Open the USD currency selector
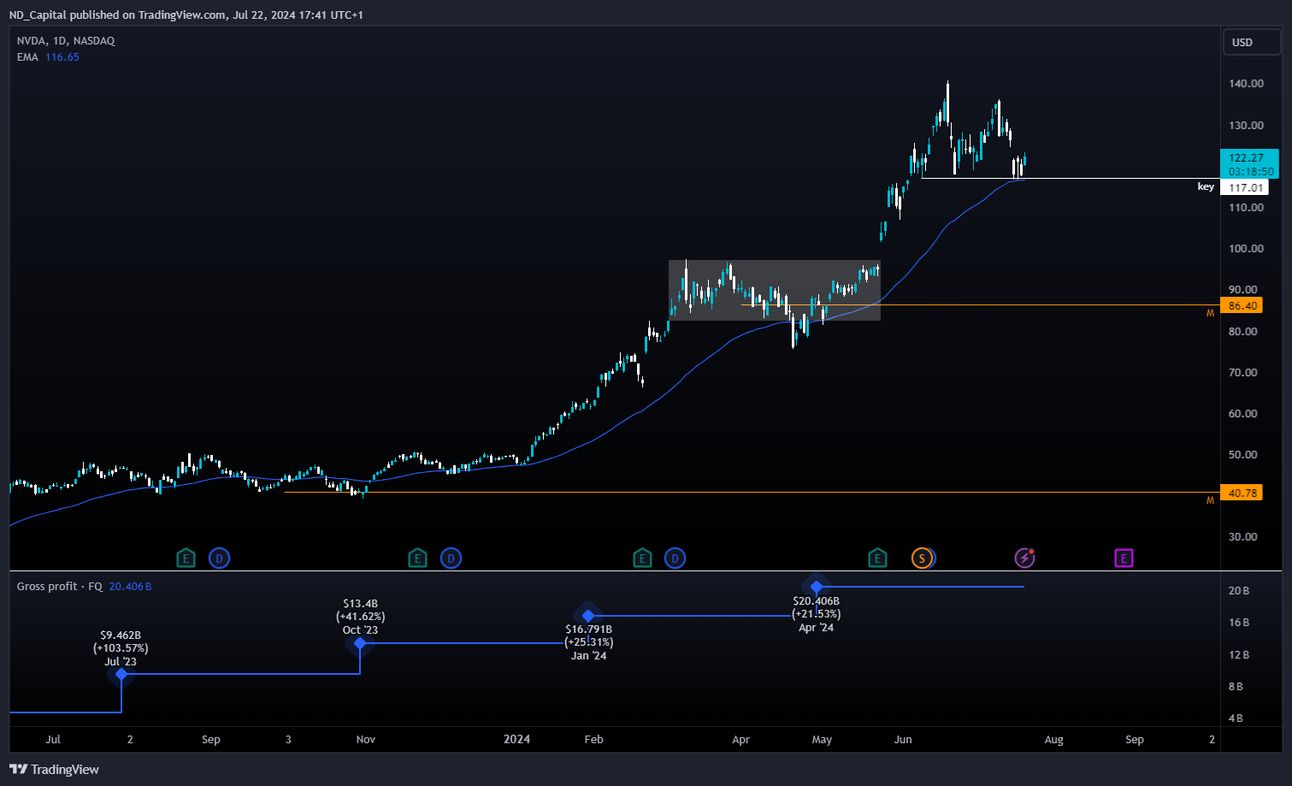This screenshot has height=786, width=1292. coord(1252,42)
